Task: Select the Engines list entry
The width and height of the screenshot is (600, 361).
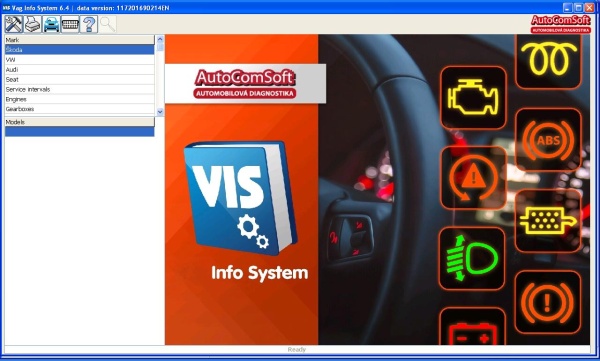Action: pyautogui.click(x=79, y=99)
